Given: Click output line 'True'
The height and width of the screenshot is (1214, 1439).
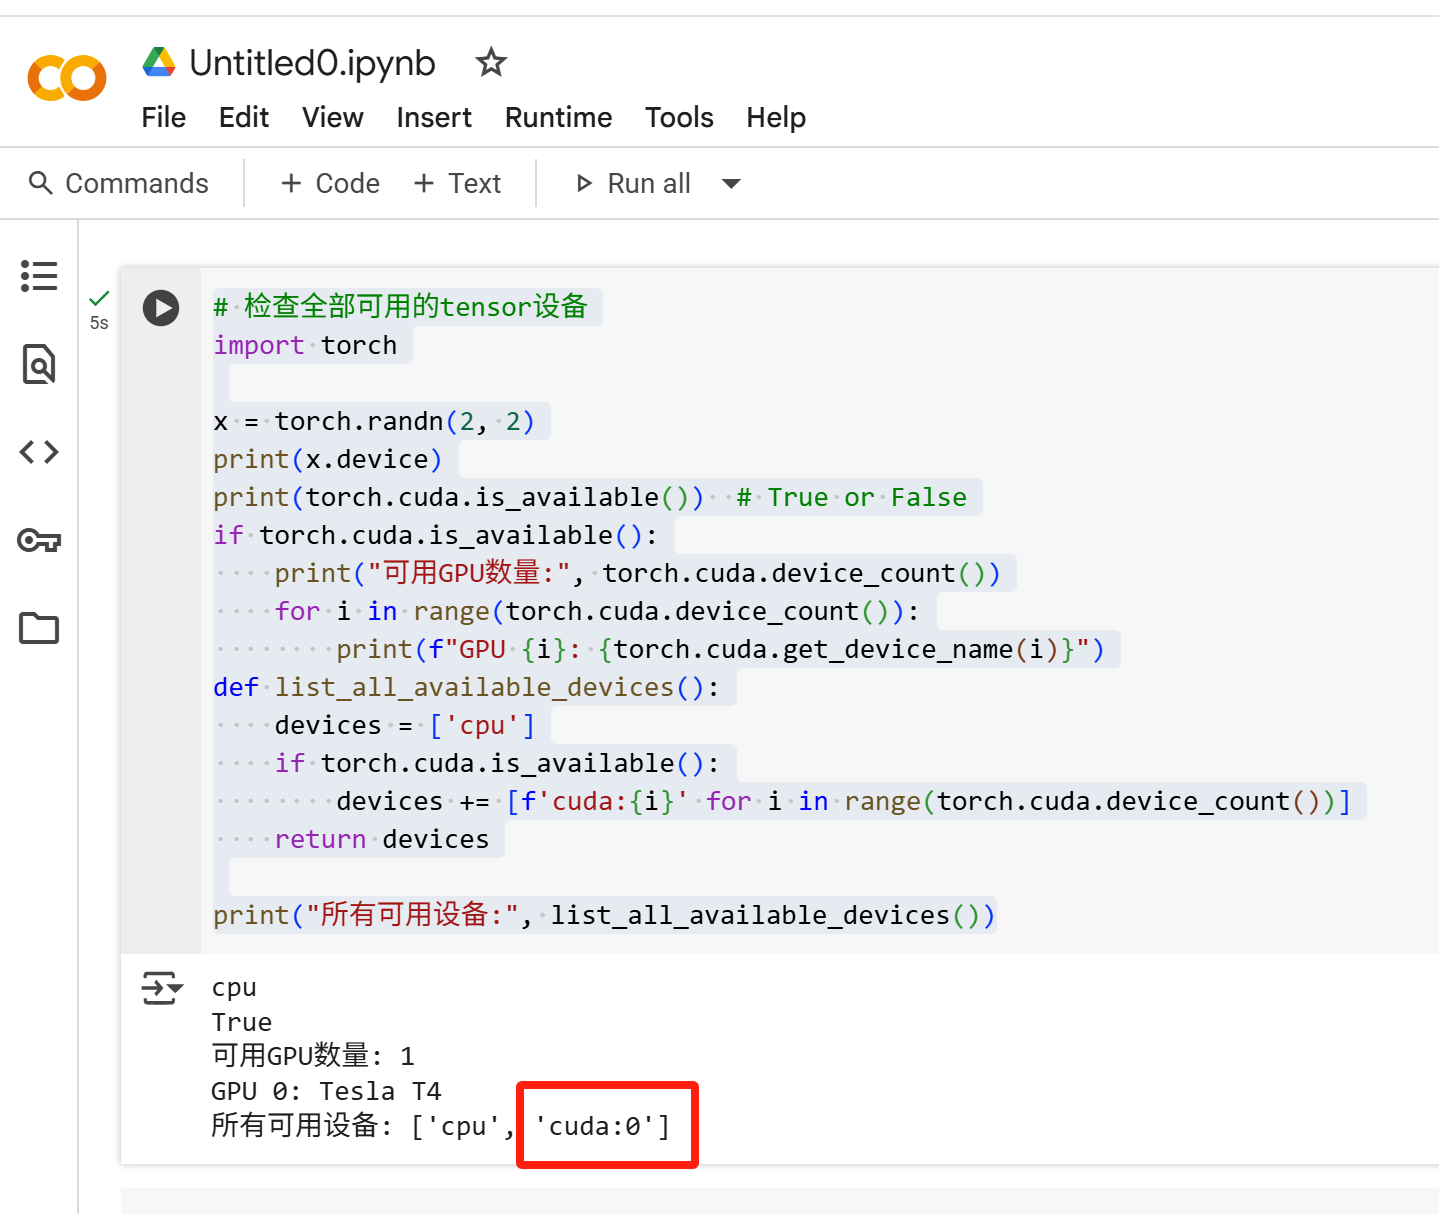Looking at the screenshot, I should pos(242,1022).
